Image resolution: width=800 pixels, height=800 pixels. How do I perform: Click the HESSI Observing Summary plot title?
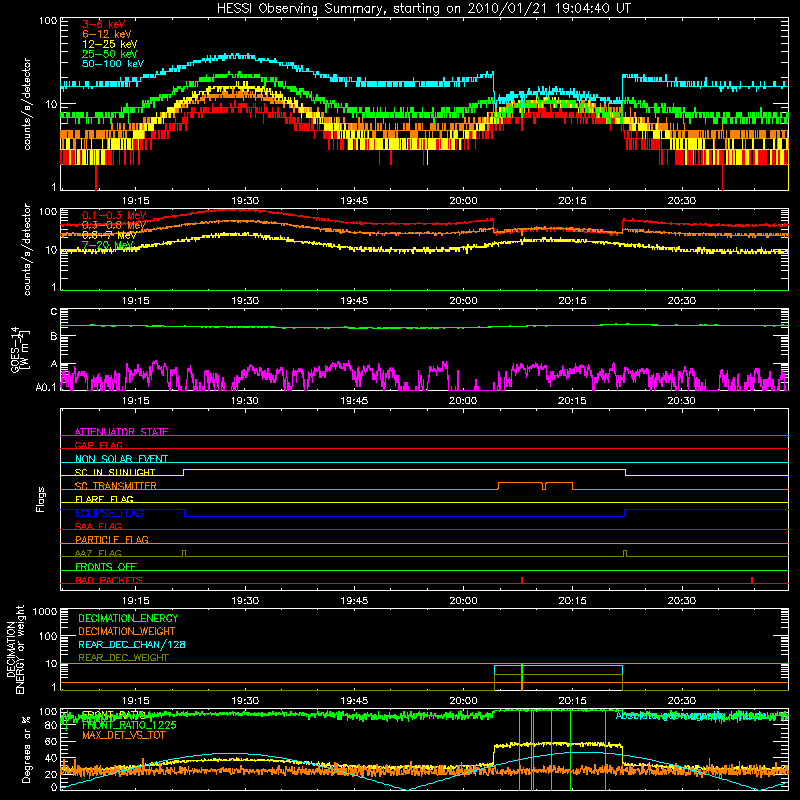pos(423,8)
